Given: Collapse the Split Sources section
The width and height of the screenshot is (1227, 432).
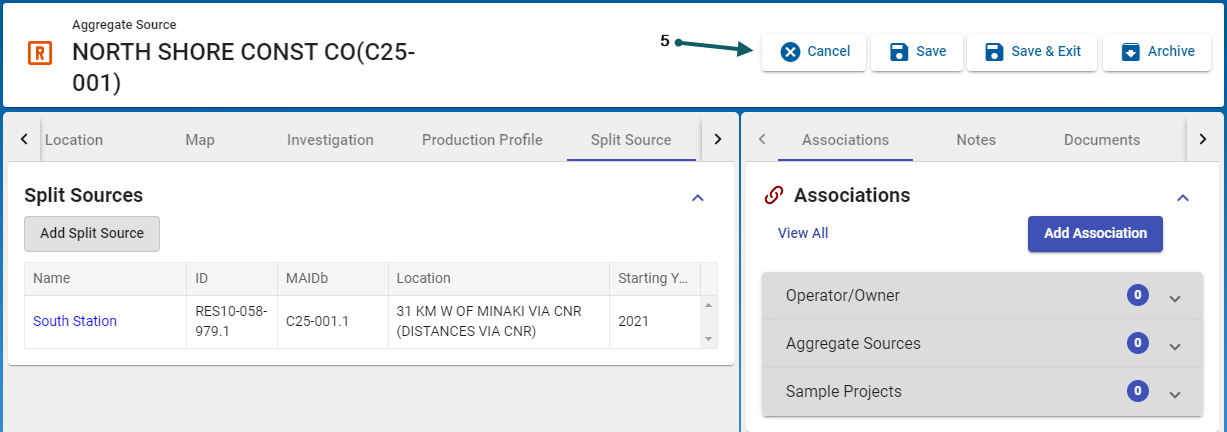Looking at the screenshot, I should [698, 197].
